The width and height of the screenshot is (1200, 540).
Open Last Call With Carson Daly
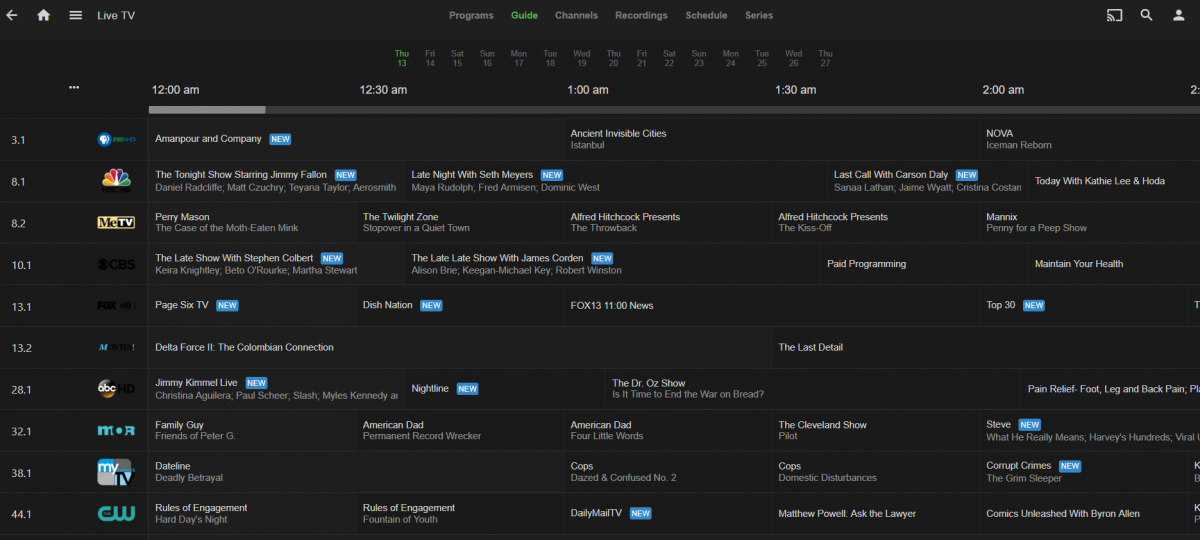point(926,181)
